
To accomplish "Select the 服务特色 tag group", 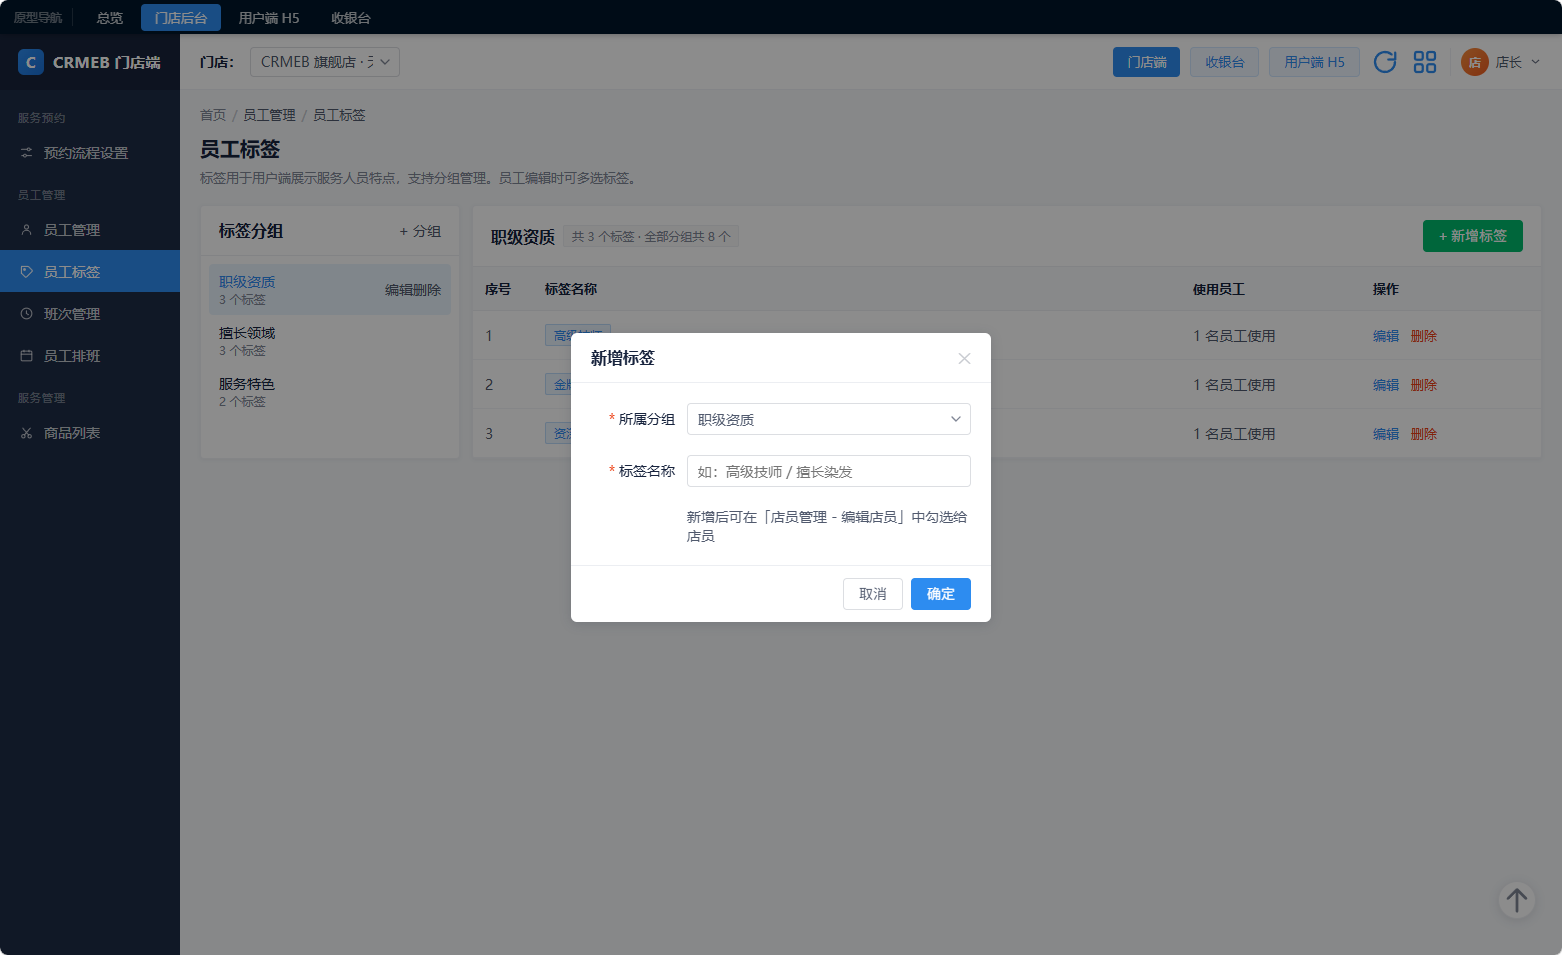I will (330, 392).
